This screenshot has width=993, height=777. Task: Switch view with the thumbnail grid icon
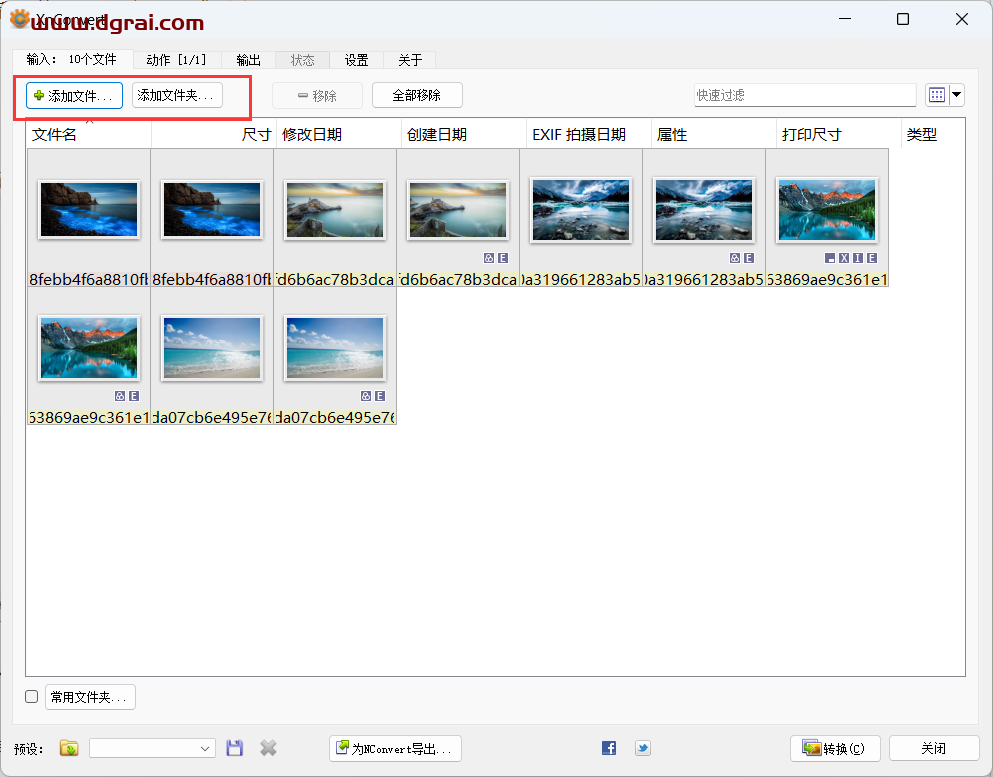(x=937, y=95)
